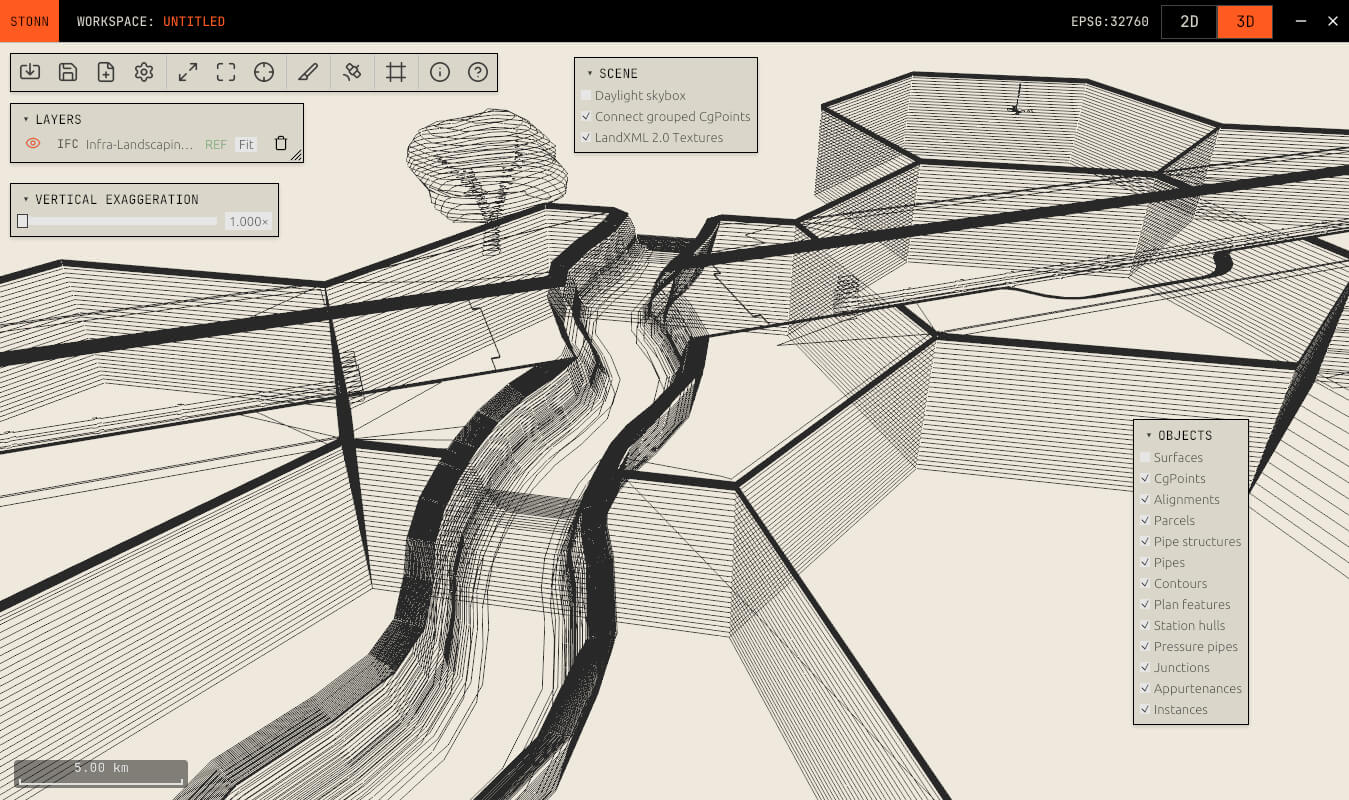
Task: Toggle the Pipes checkbox
Action: click(x=1145, y=562)
